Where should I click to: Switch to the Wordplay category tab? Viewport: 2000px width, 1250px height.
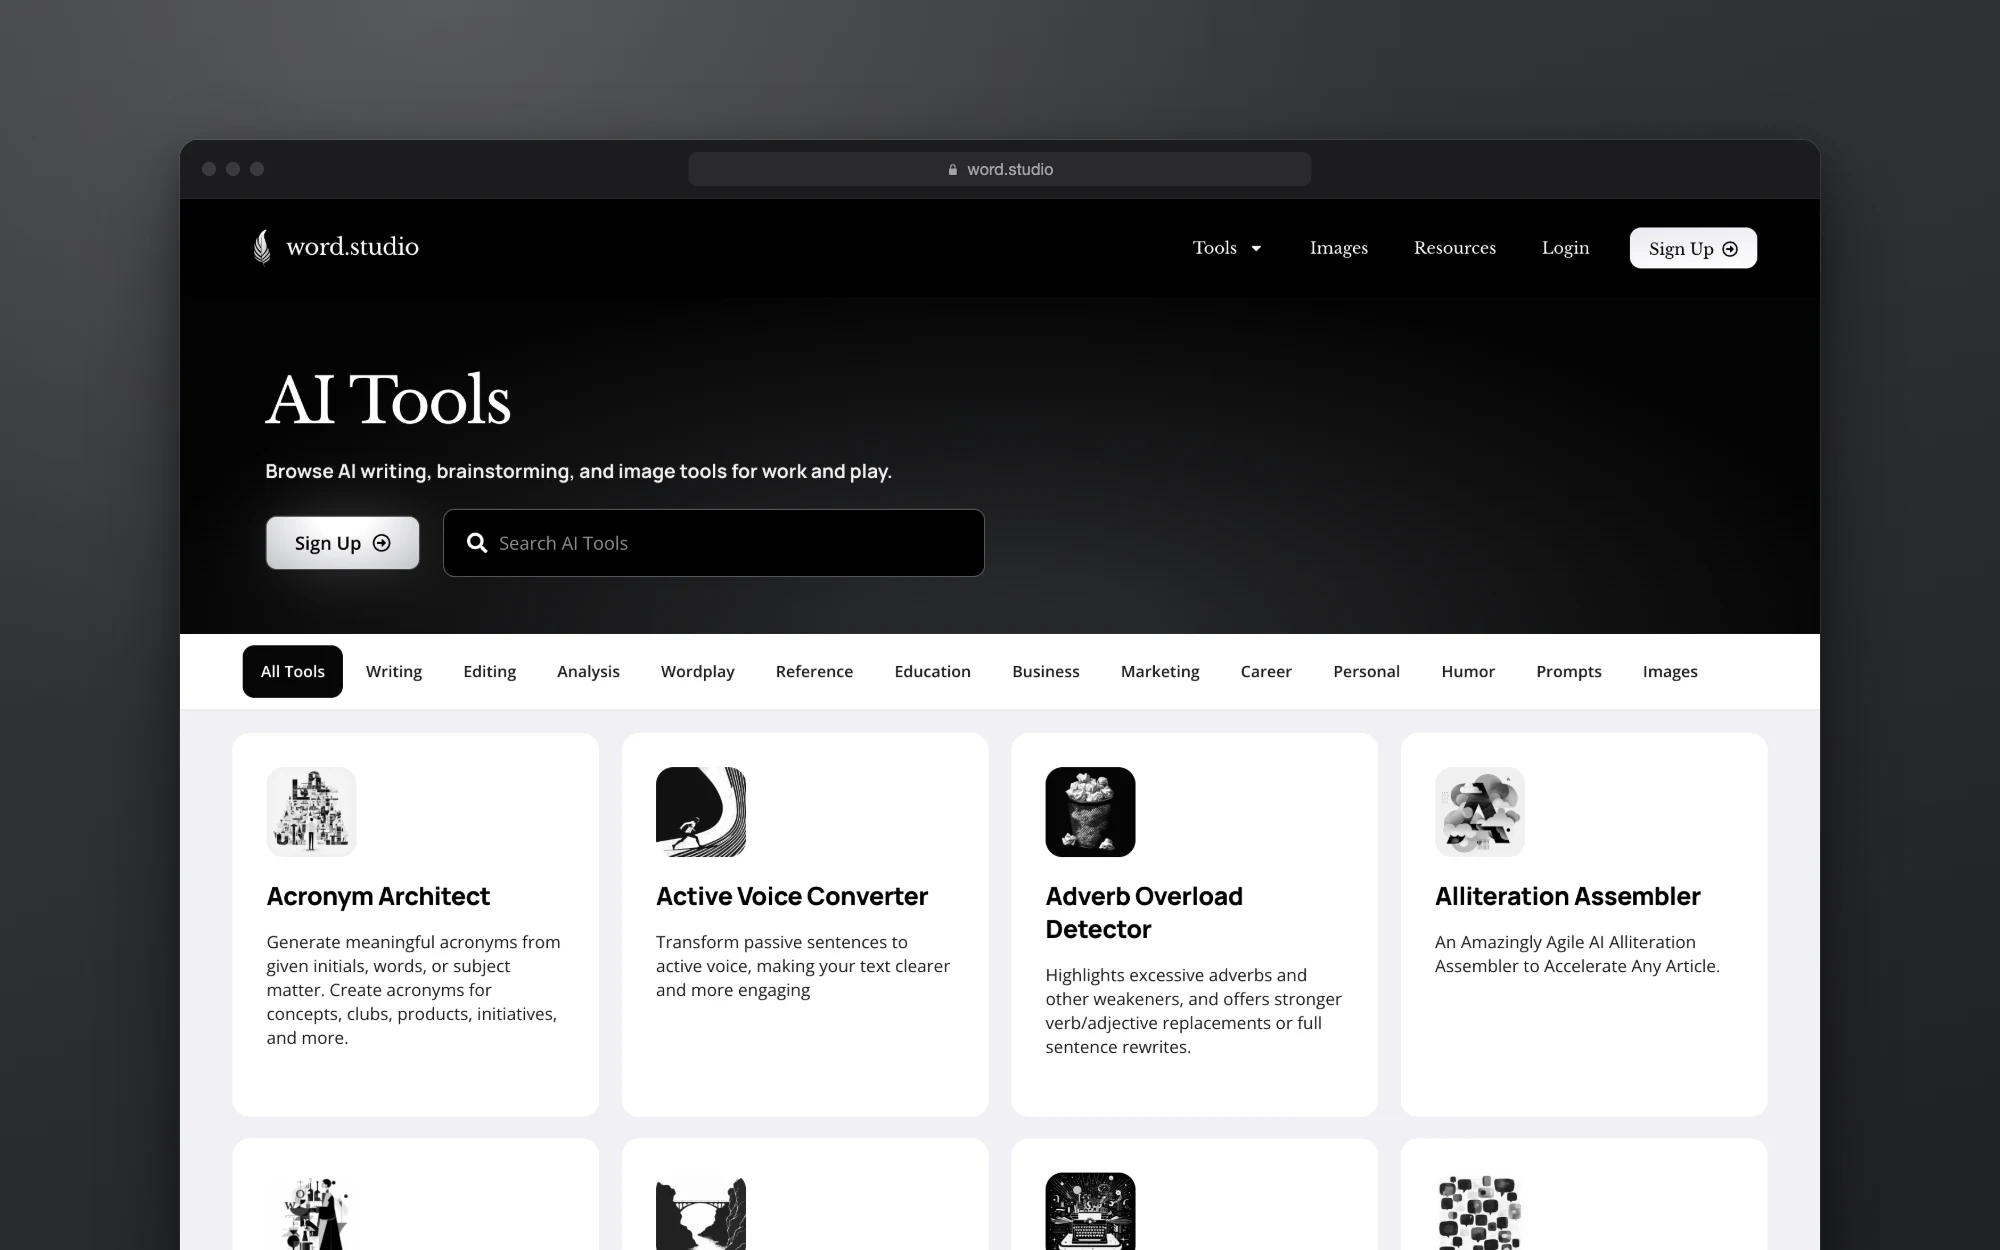pyautogui.click(x=698, y=671)
